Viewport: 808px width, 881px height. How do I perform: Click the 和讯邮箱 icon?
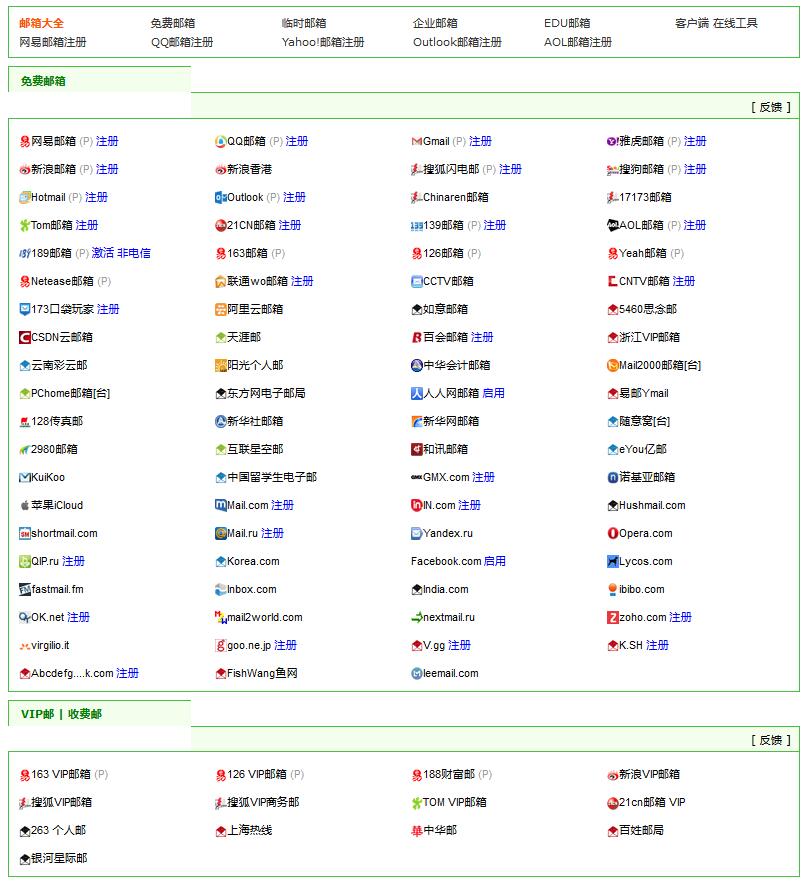tap(416, 449)
